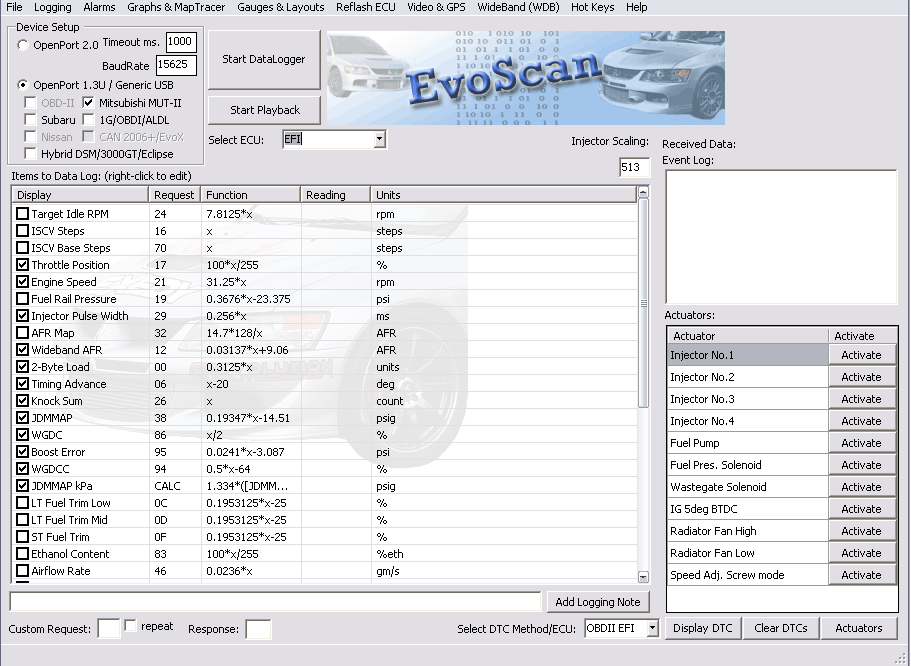Check ISCV Steps logging item
This screenshot has height=666, width=911.
tap(23, 231)
